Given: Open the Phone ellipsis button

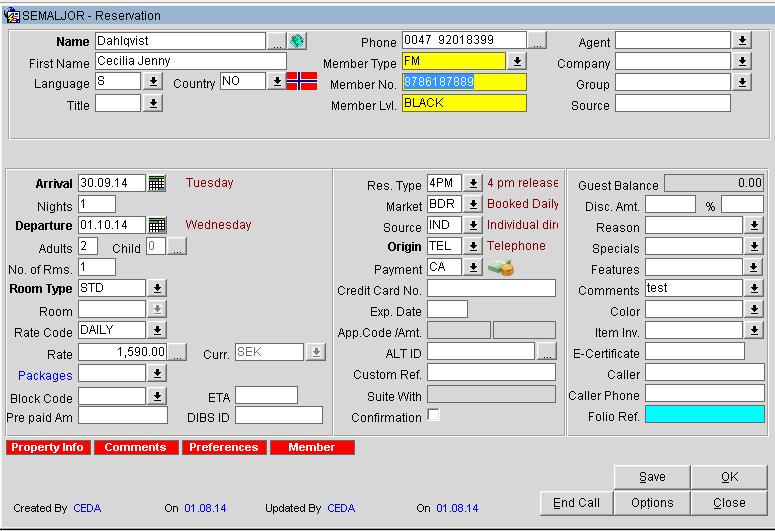Looking at the screenshot, I should tap(537, 40).
